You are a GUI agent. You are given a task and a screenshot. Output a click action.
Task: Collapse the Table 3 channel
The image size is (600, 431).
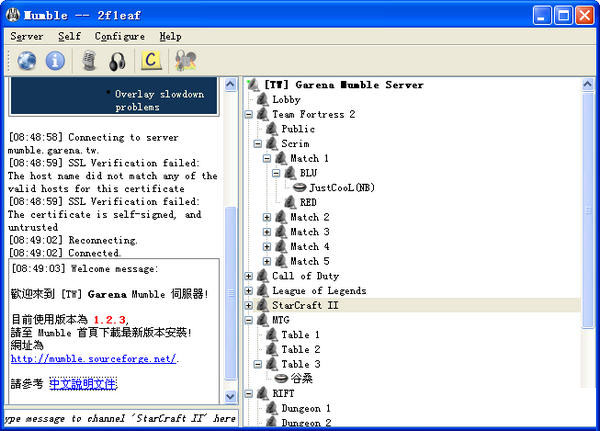click(x=258, y=364)
